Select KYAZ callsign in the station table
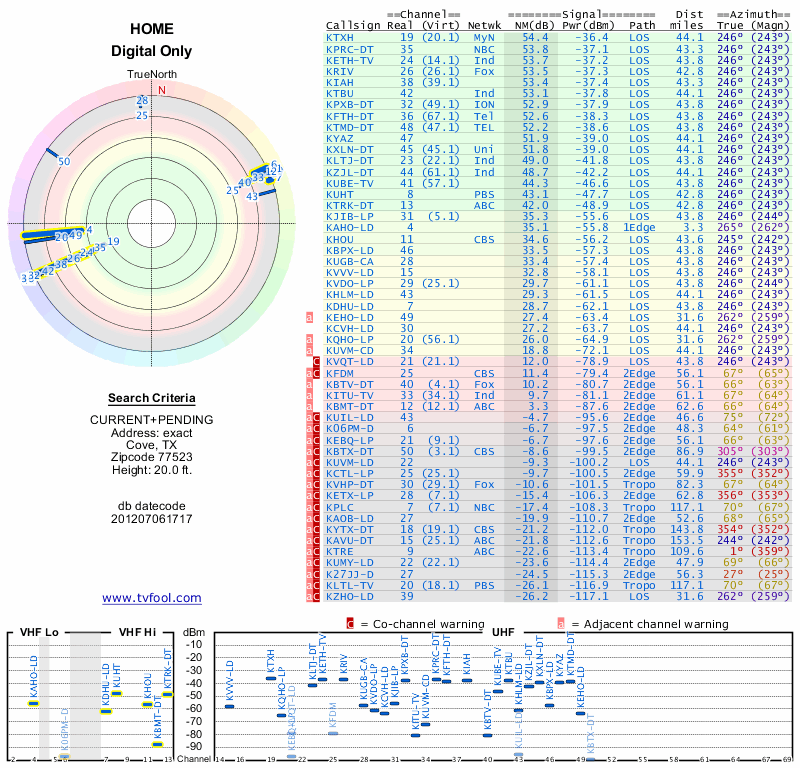Viewport: 800px width, 768px height. click(x=340, y=138)
